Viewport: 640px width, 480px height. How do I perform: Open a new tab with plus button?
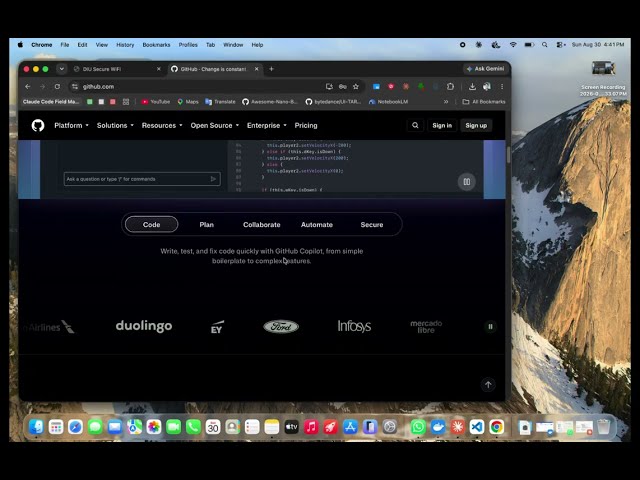click(x=271, y=69)
